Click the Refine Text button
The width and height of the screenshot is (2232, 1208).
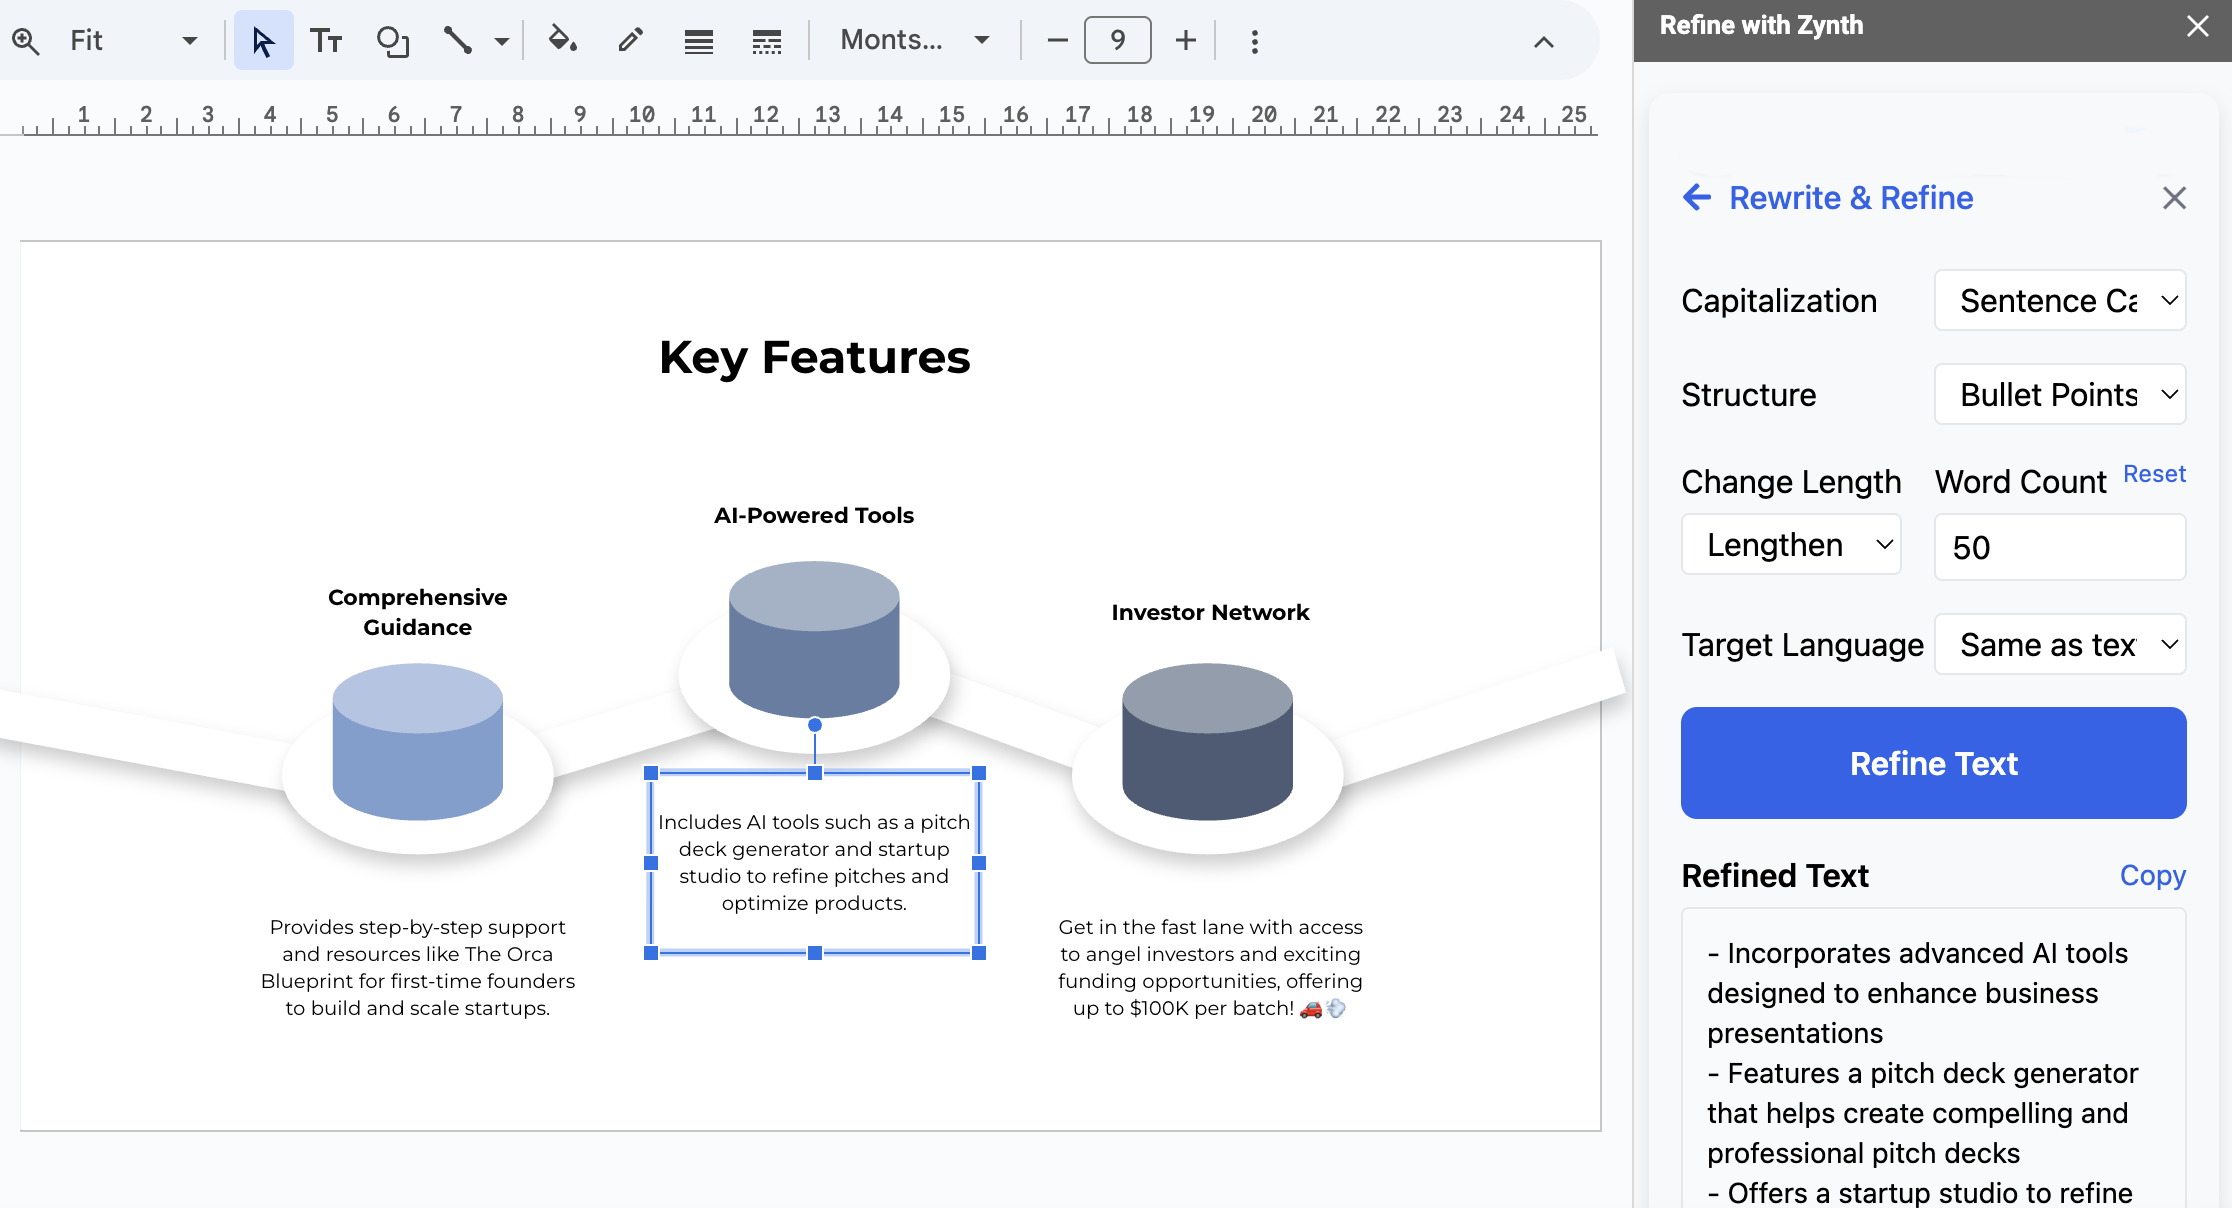pos(1933,763)
